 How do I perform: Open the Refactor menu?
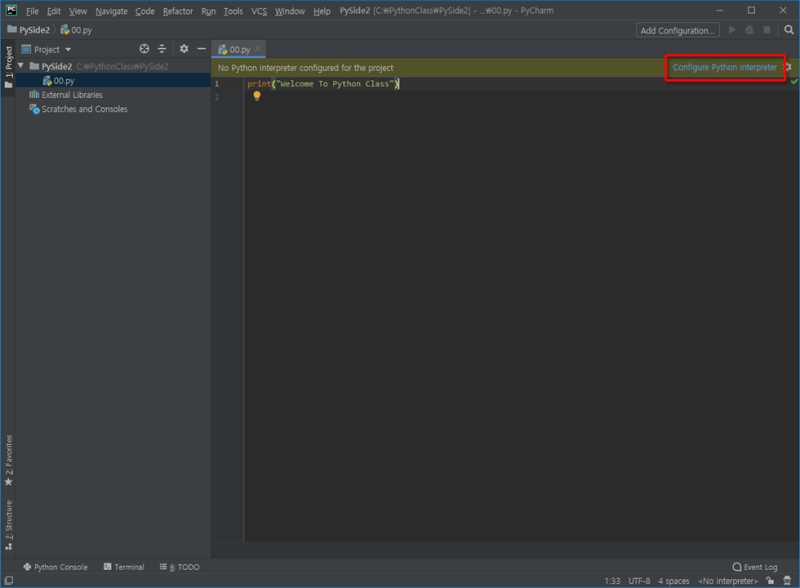pyautogui.click(x=178, y=11)
